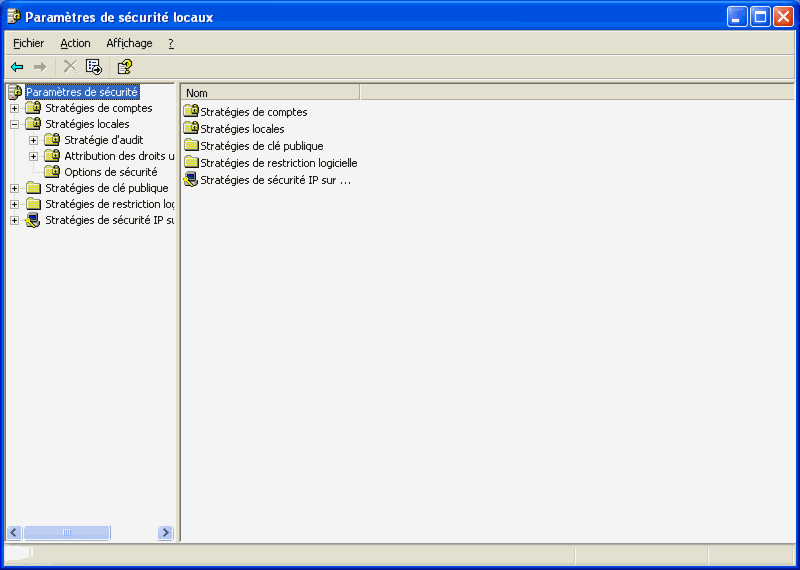Click Stratégies de comptes icon in right pane

click(x=191, y=111)
